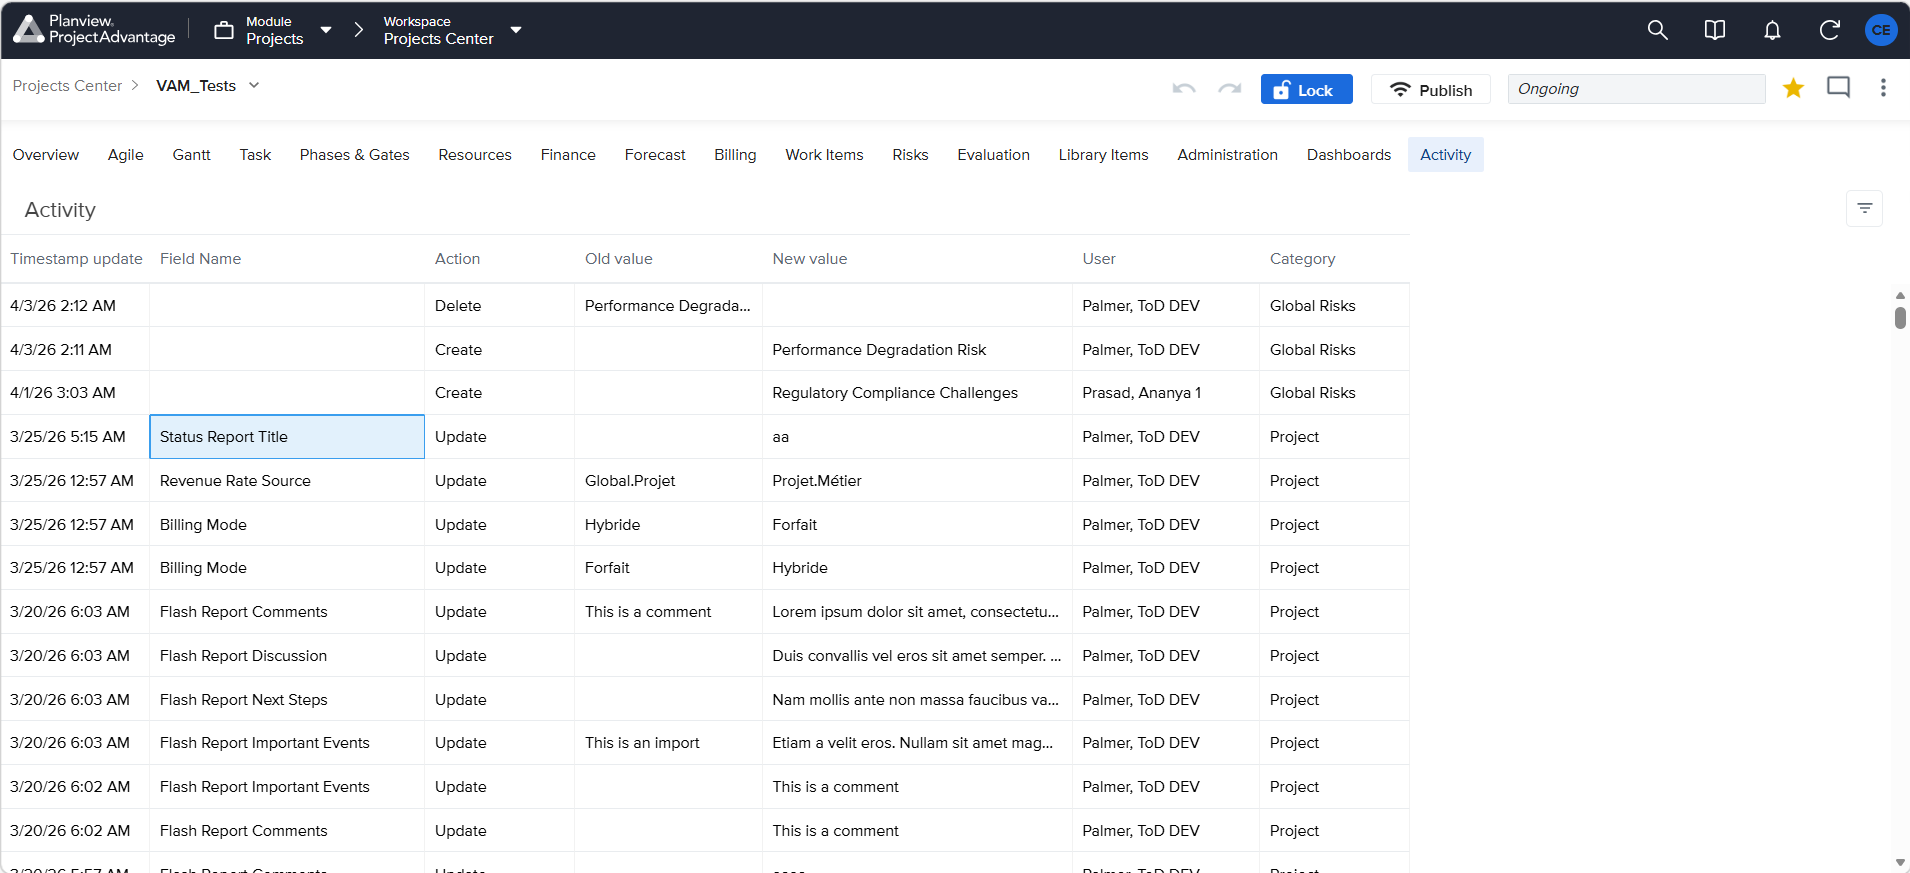Switch to the Overview tab
The image size is (1910, 873).
(46, 155)
